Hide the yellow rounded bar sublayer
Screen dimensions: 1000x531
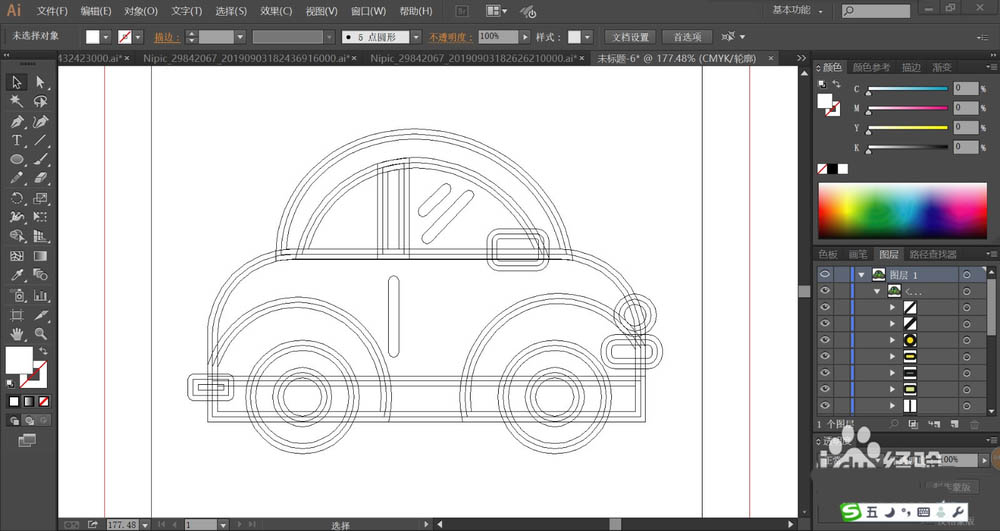pyautogui.click(x=825, y=356)
